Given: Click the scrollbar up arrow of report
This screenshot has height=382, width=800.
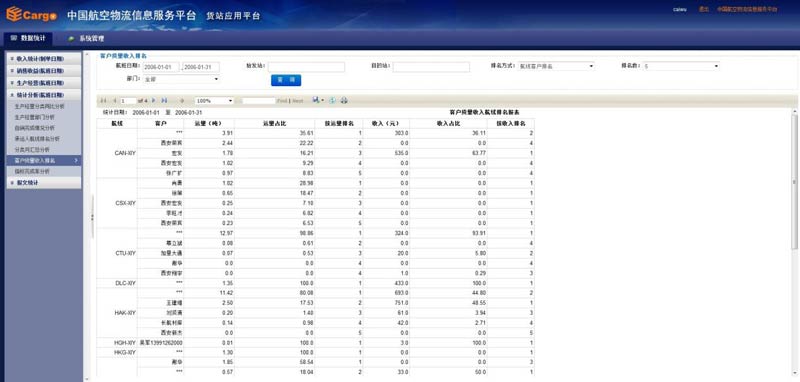Looking at the screenshot, I should point(794,111).
